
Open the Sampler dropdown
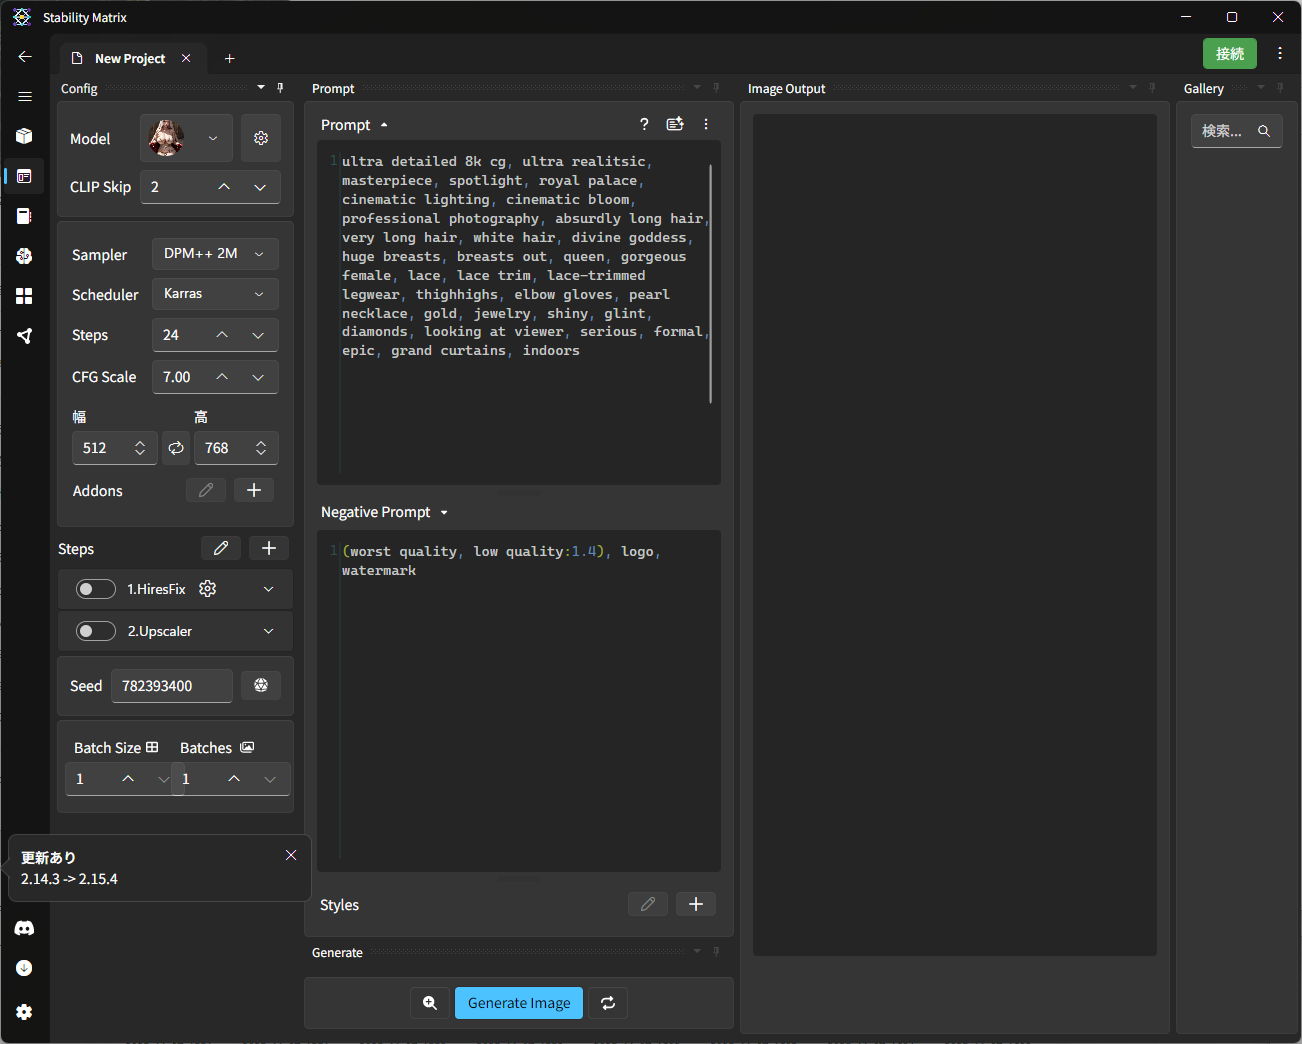[x=214, y=254]
